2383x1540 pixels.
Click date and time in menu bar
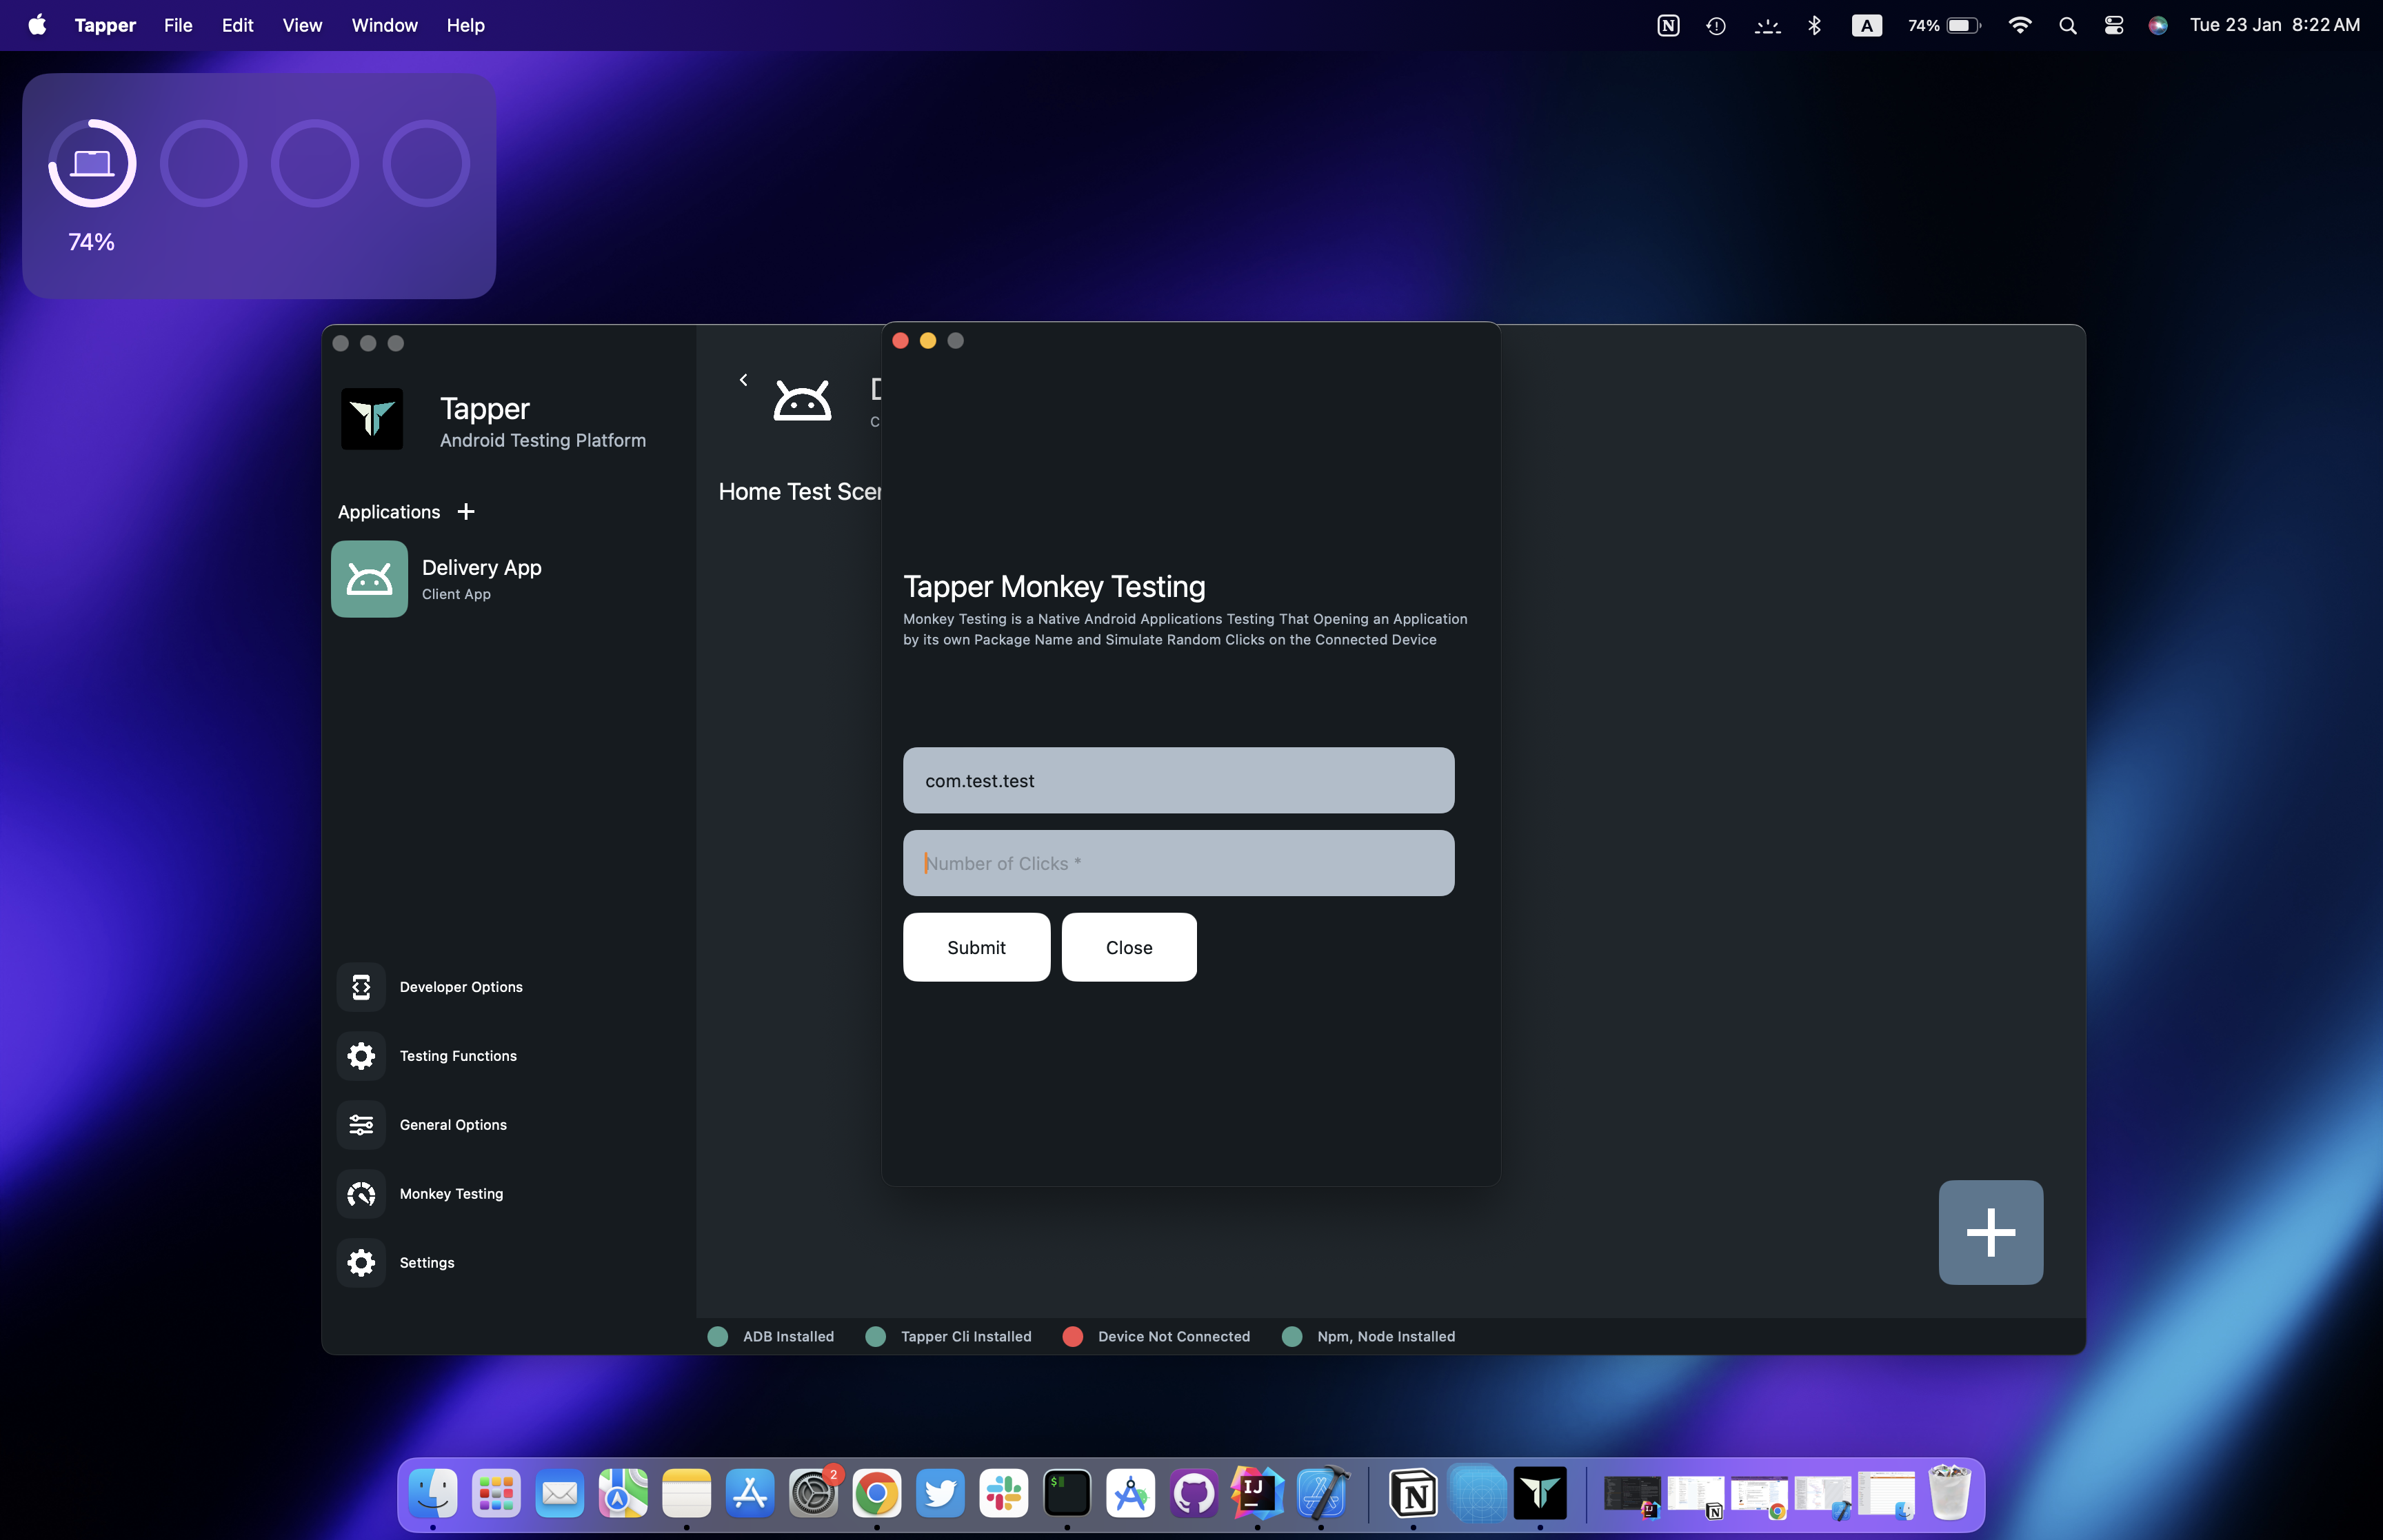coord(2274,25)
